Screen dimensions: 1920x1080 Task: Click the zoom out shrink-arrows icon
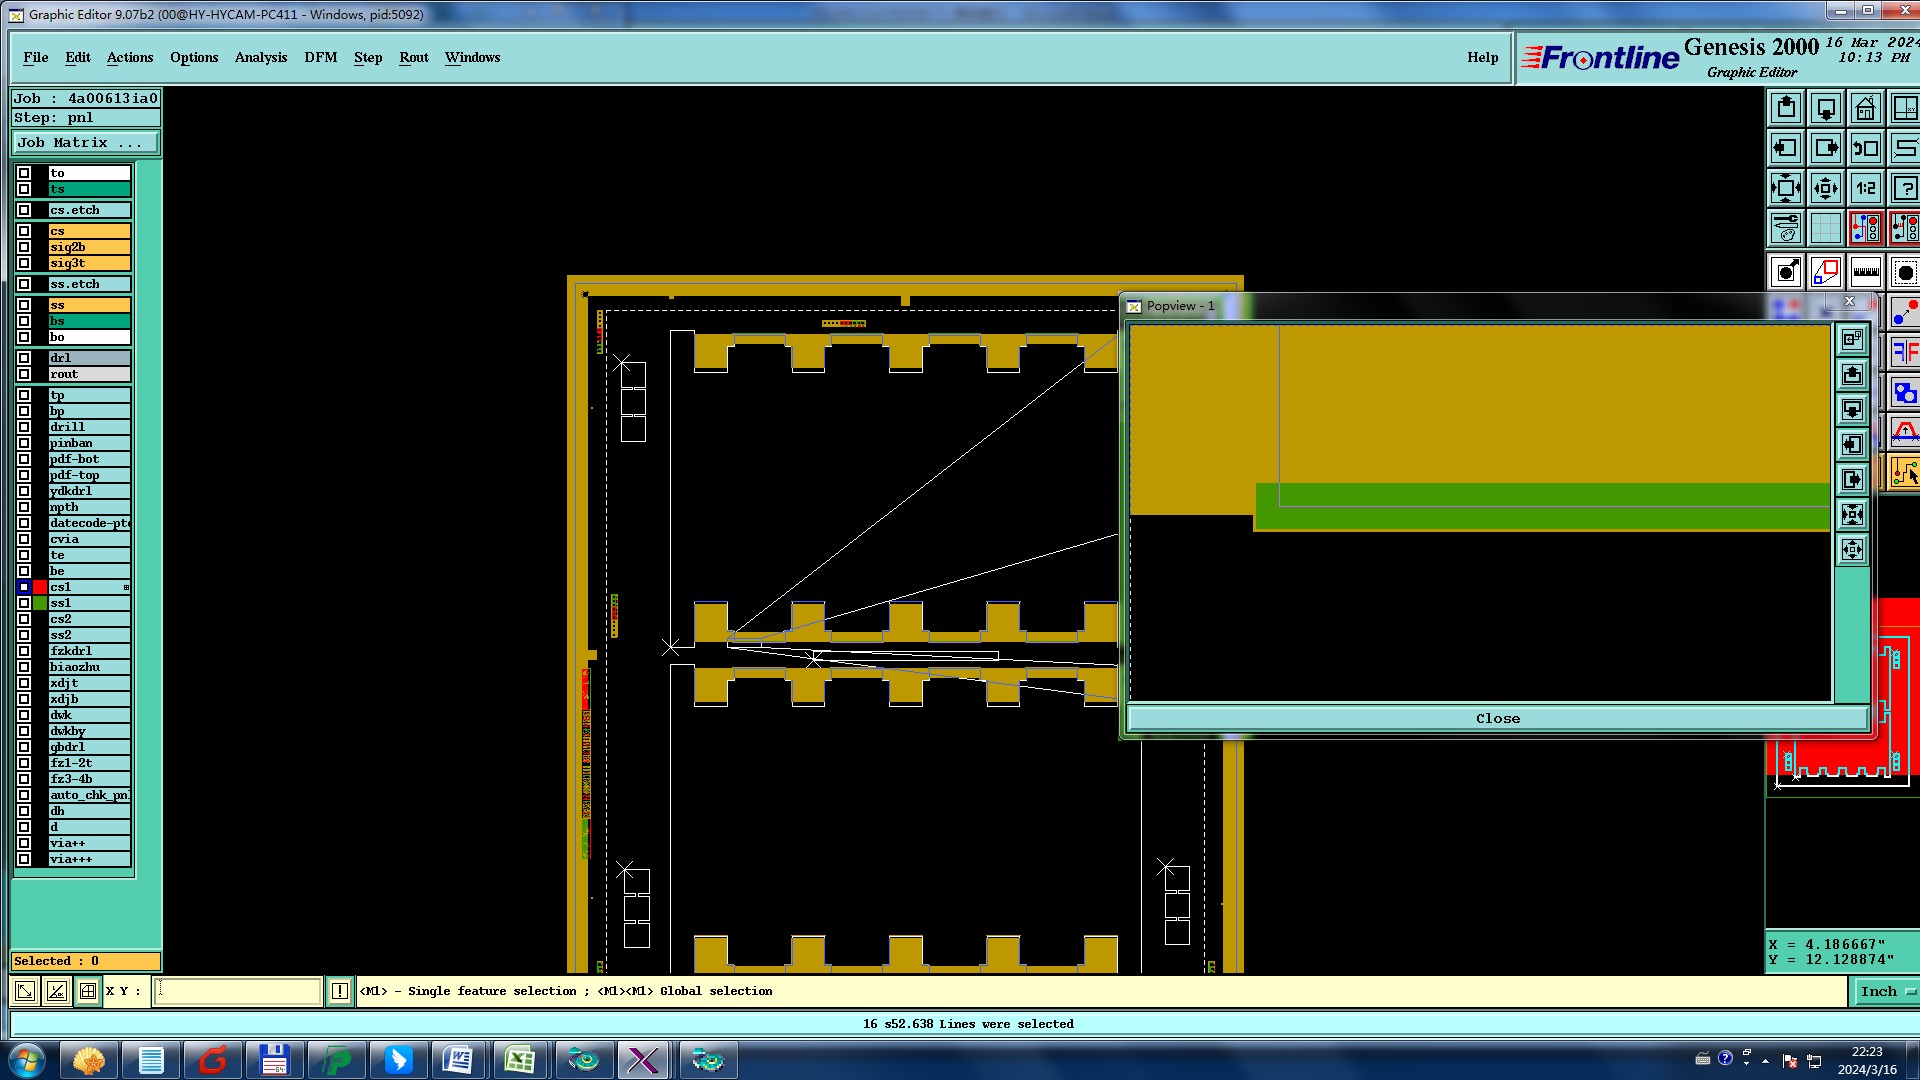point(1826,188)
